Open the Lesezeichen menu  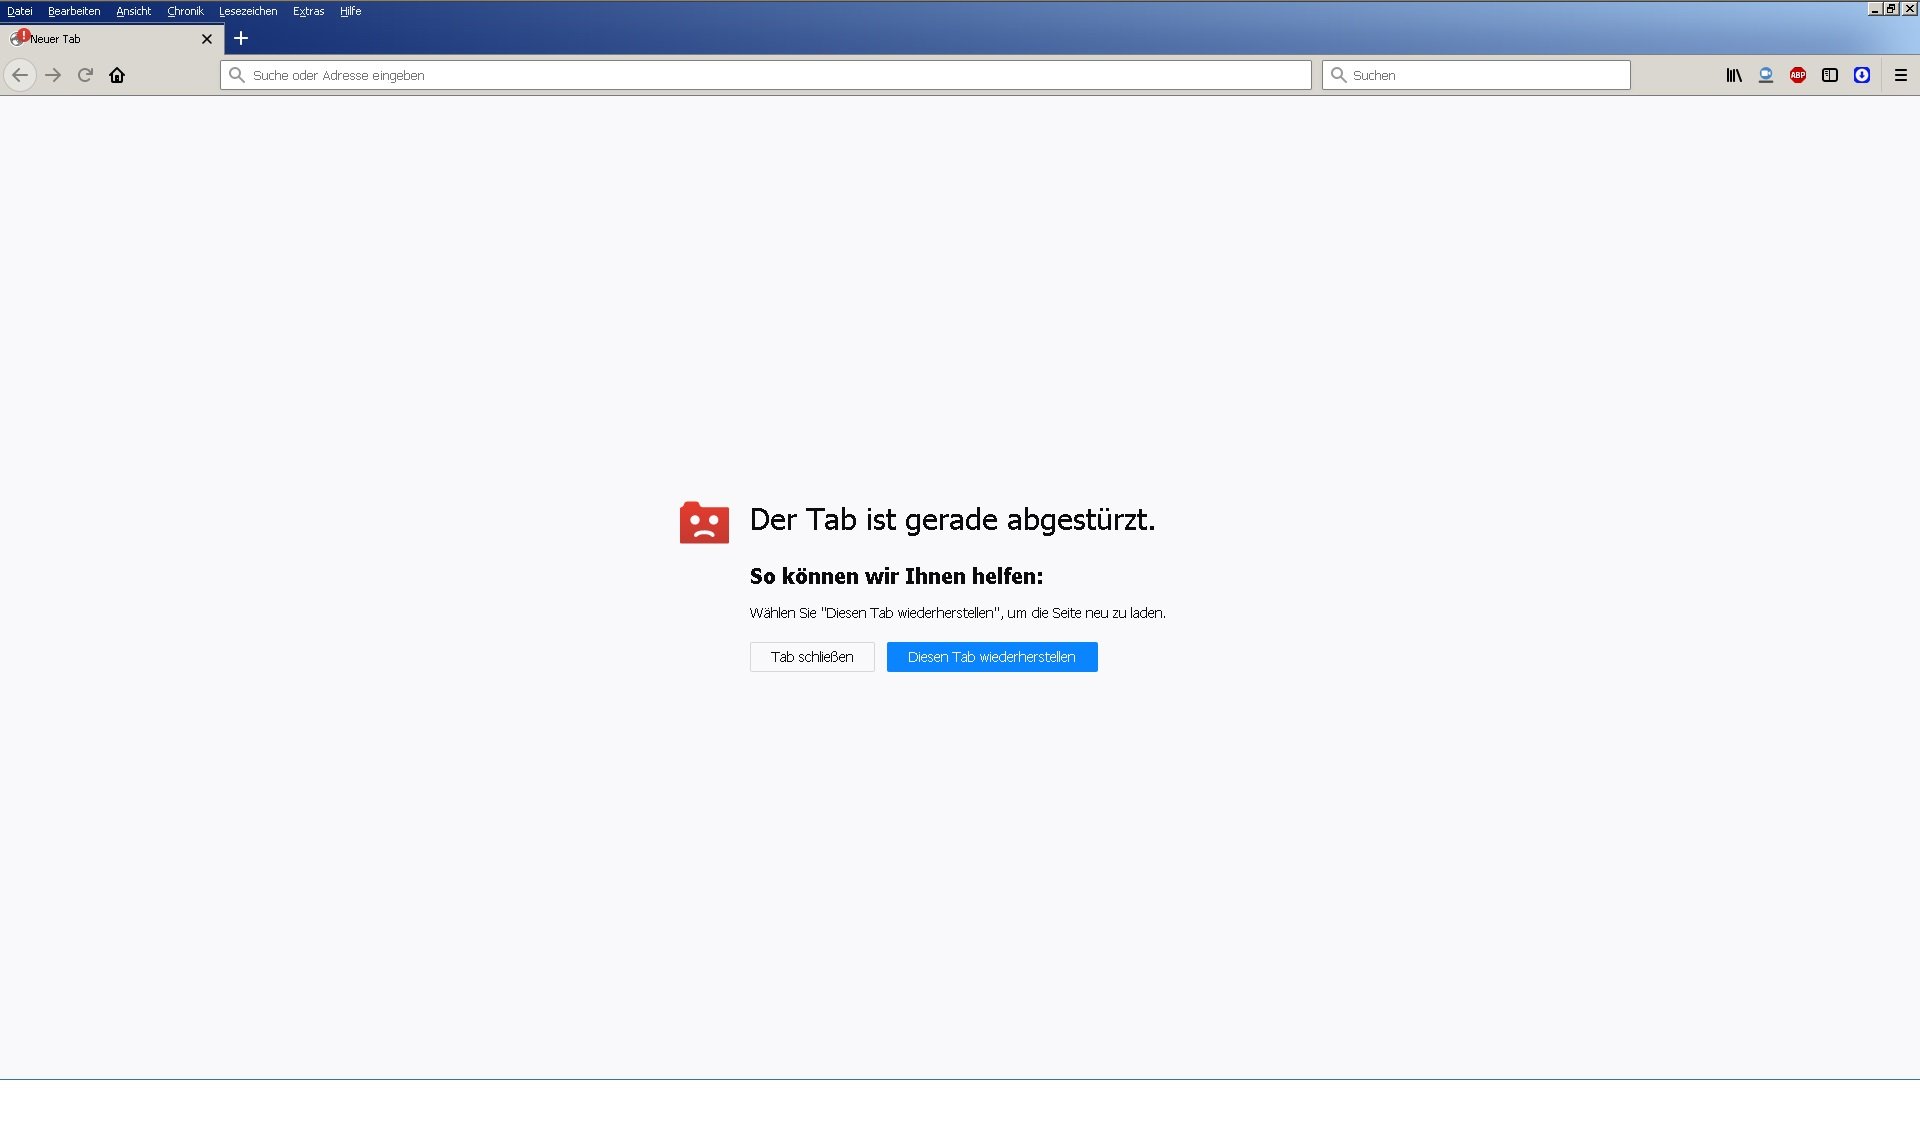coord(248,11)
